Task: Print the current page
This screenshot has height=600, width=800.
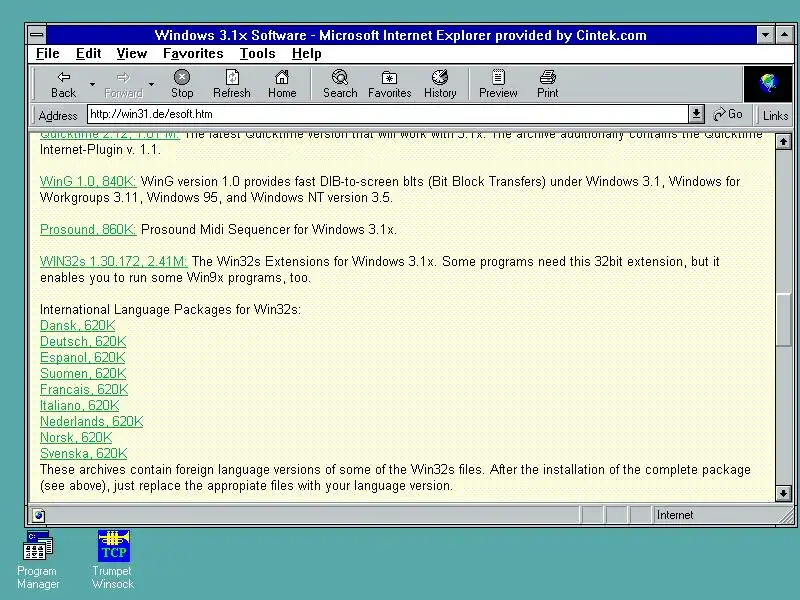Action: [x=547, y=84]
